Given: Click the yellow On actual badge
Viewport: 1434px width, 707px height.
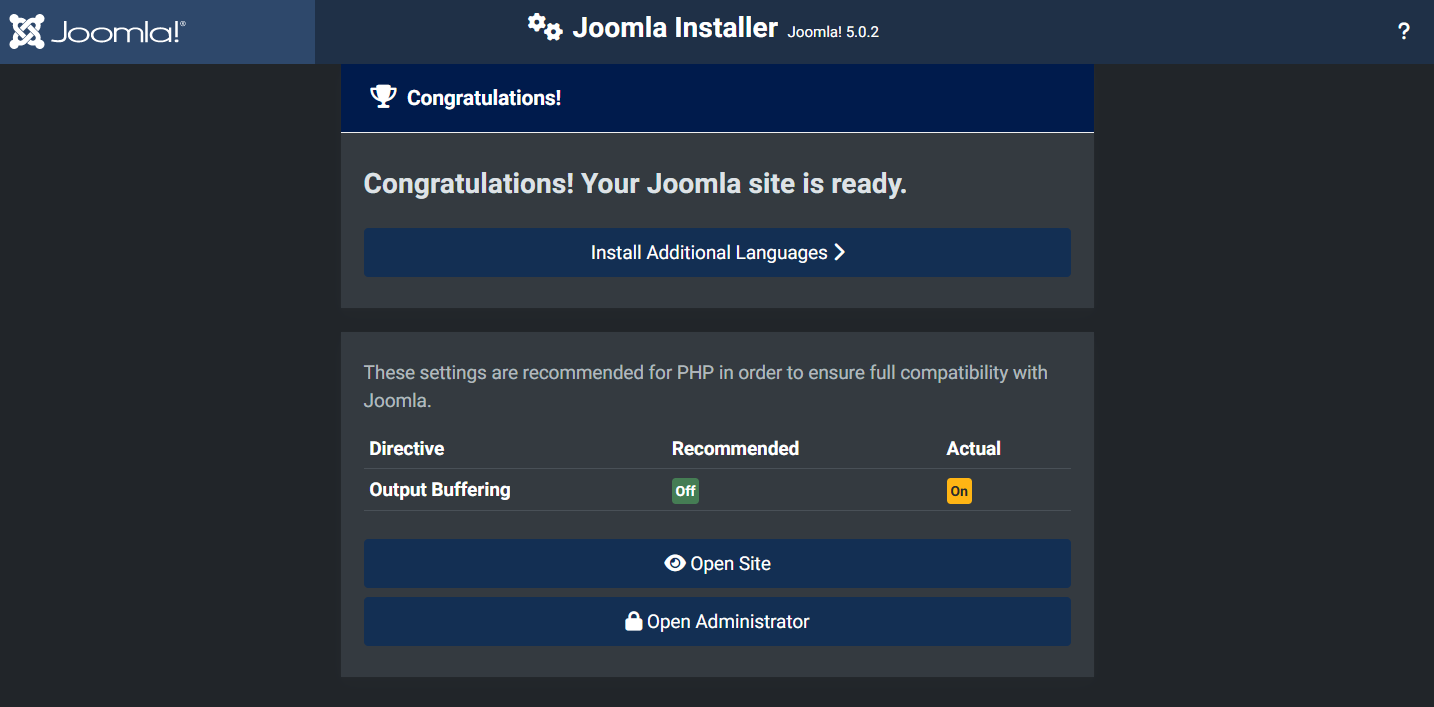Looking at the screenshot, I should tap(959, 491).
